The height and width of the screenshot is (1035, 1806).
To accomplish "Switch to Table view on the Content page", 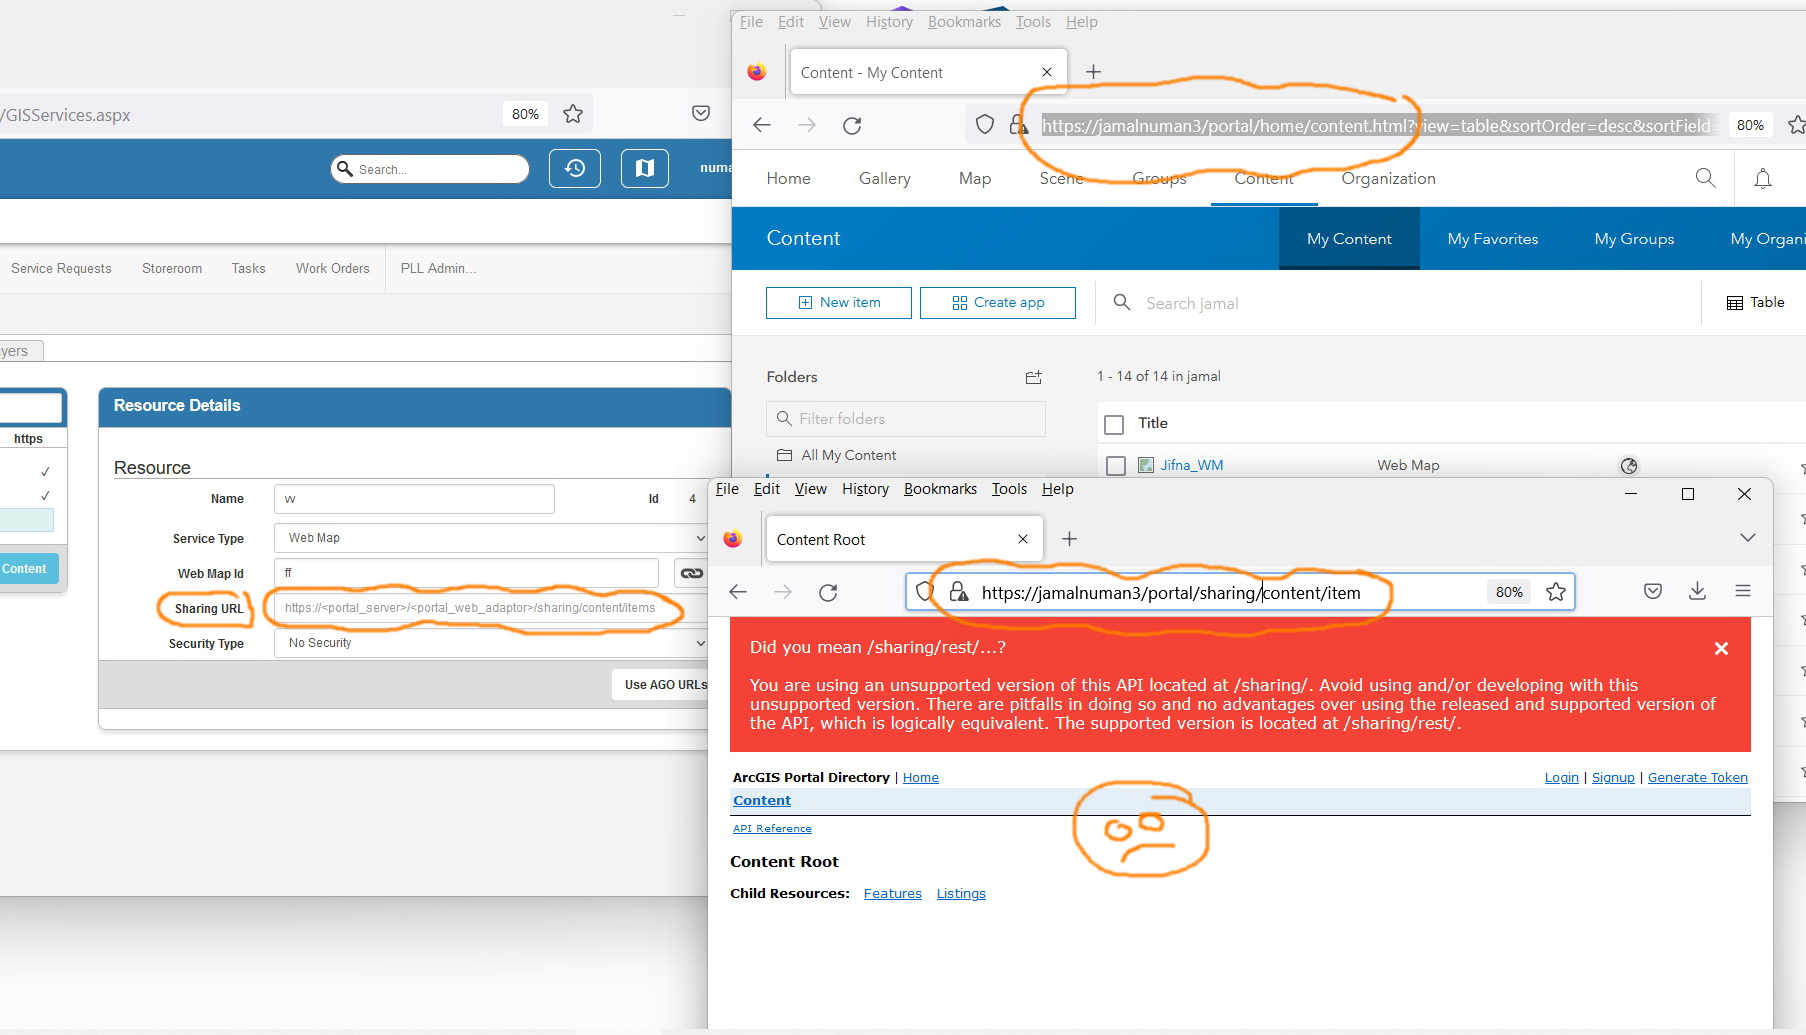I will tap(1754, 302).
